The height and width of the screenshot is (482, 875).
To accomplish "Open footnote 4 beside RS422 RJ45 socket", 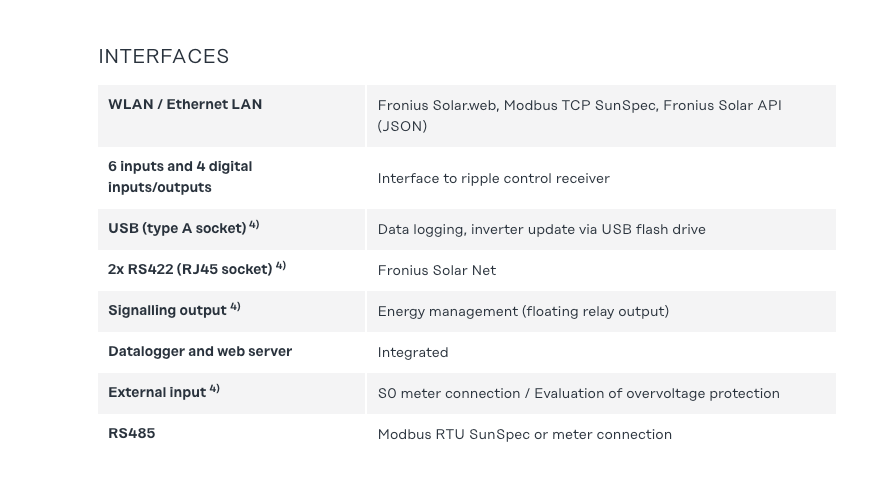I will coord(281,266).
